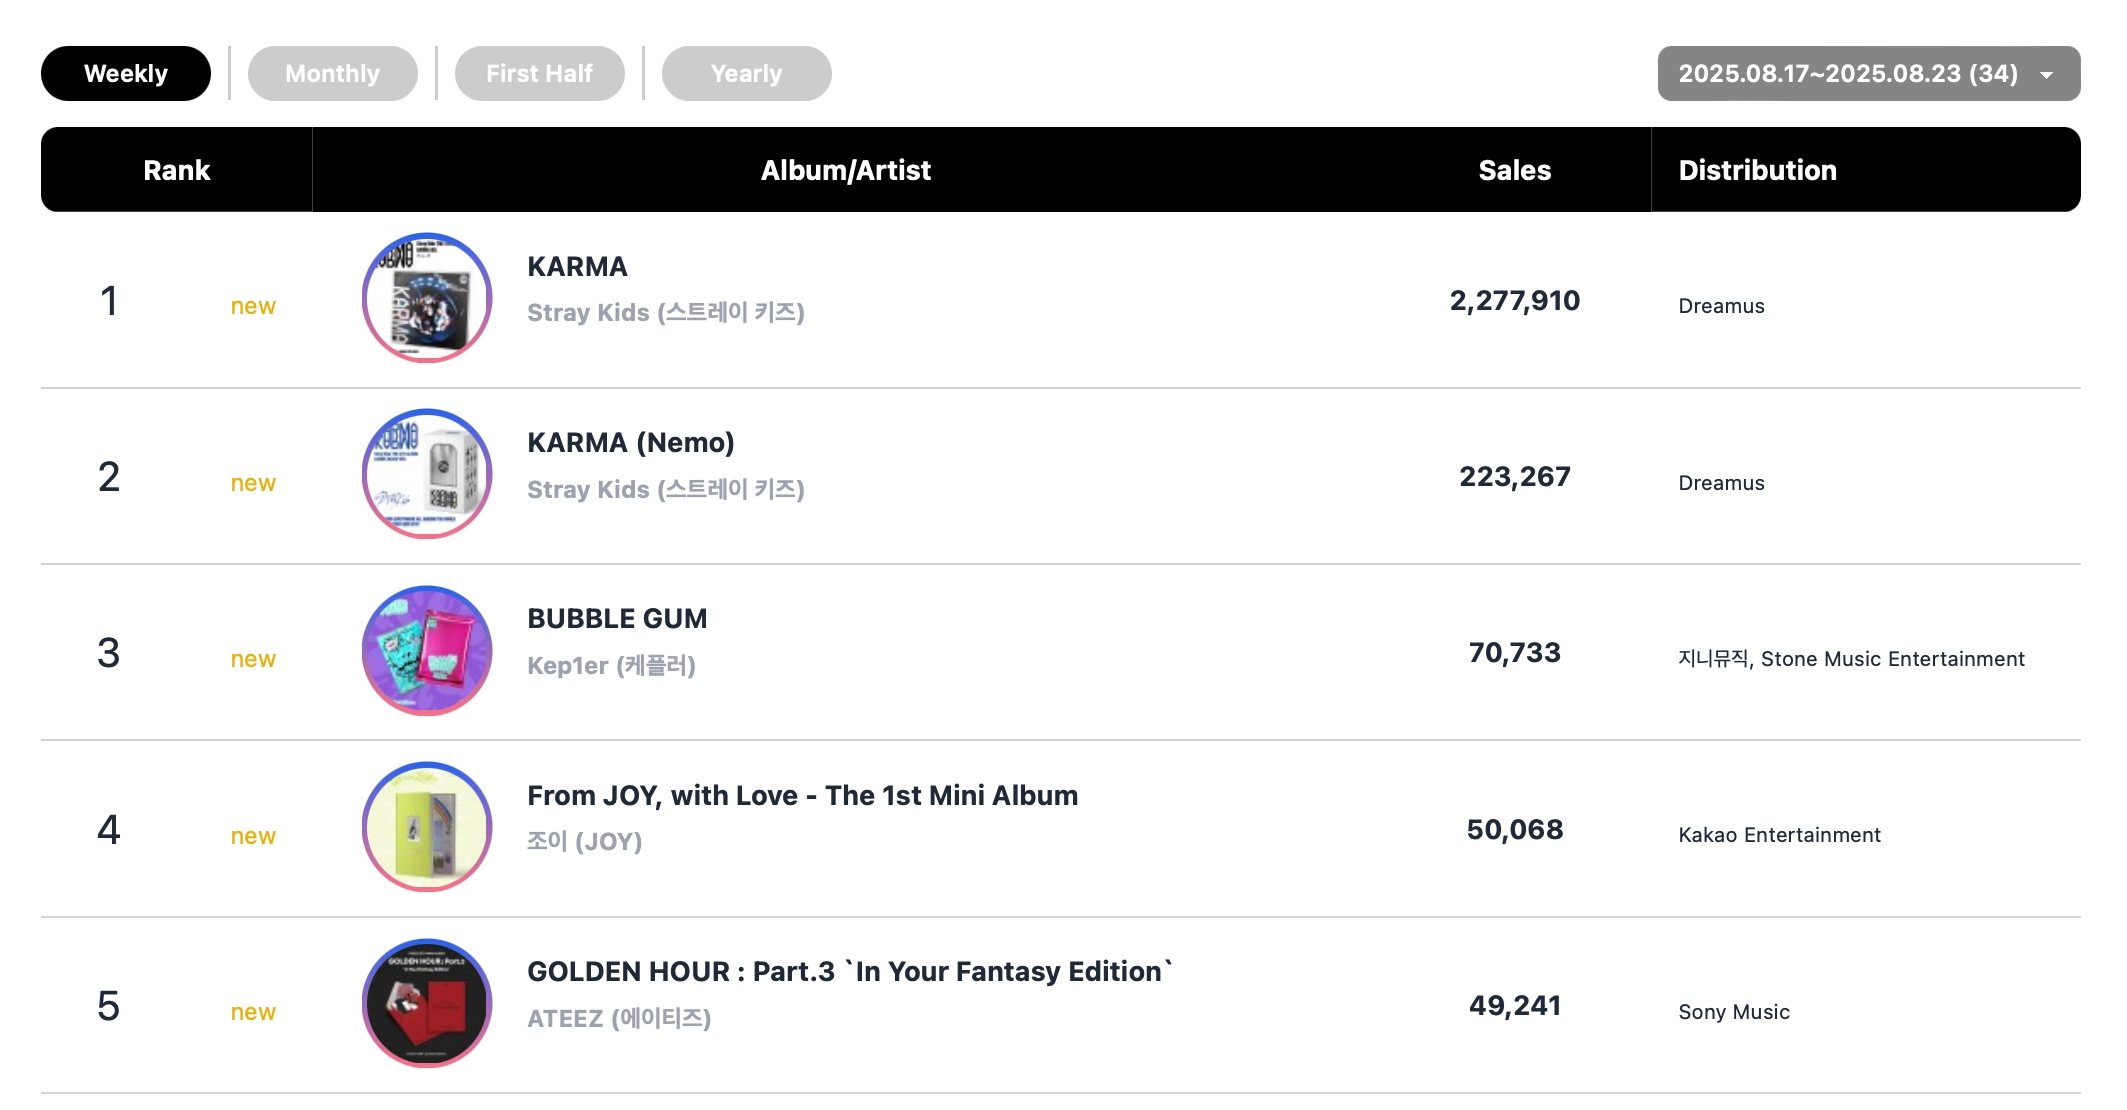Click the BUBBLE GUM album artwork
Image resolution: width=2127 pixels, height=1110 pixels.
(x=427, y=651)
